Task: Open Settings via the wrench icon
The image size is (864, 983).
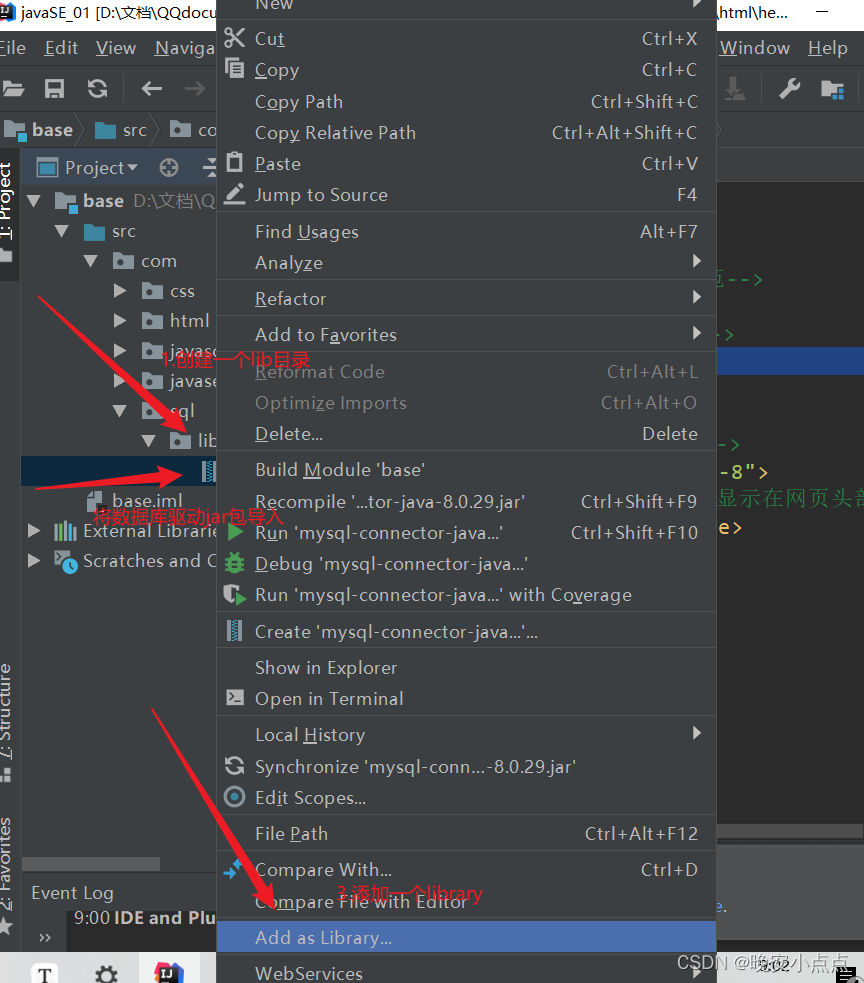Action: click(x=789, y=88)
